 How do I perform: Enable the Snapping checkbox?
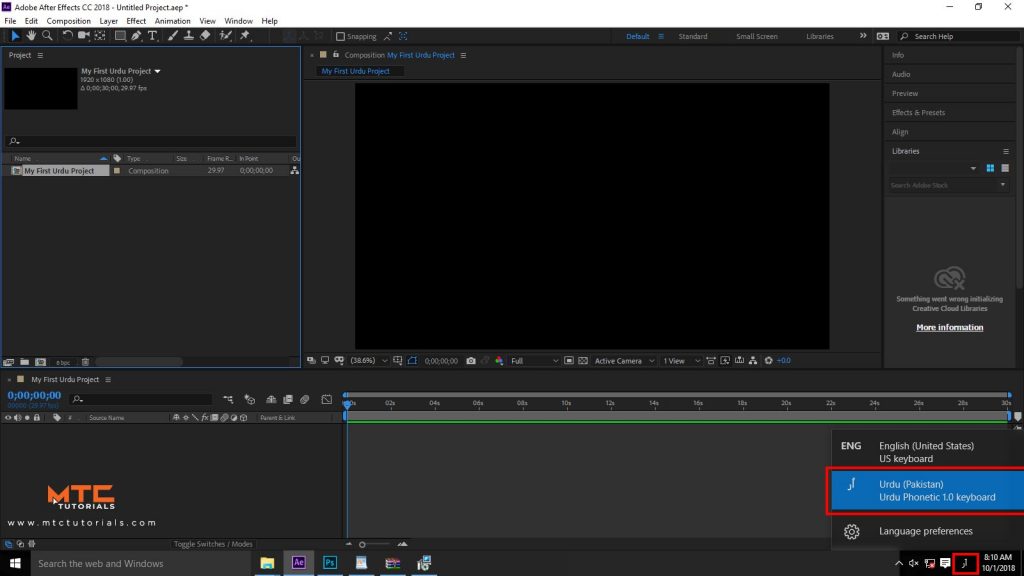pyautogui.click(x=340, y=37)
